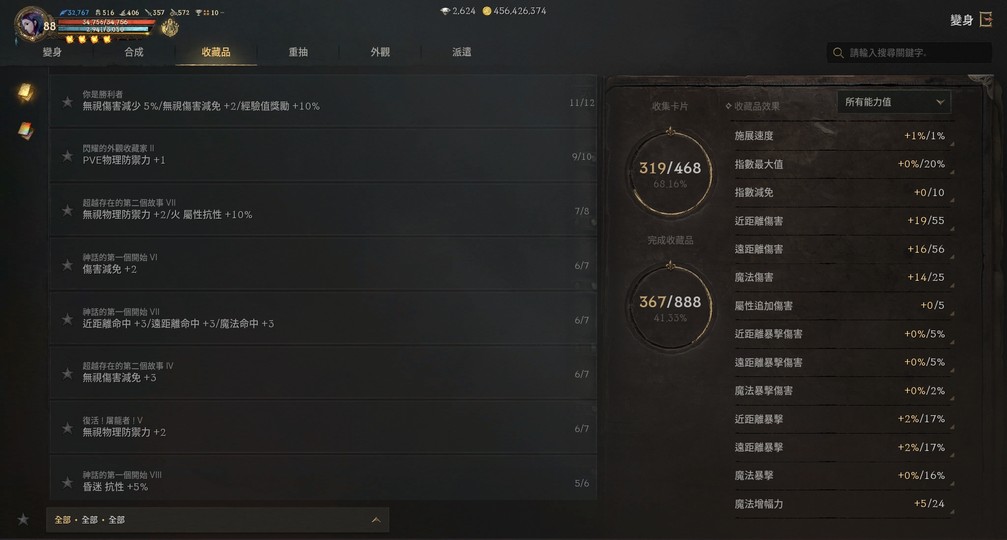This screenshot has width=1007, height=540.
Task: Switch to the 合成 tab
Action: tap(134, 52)
